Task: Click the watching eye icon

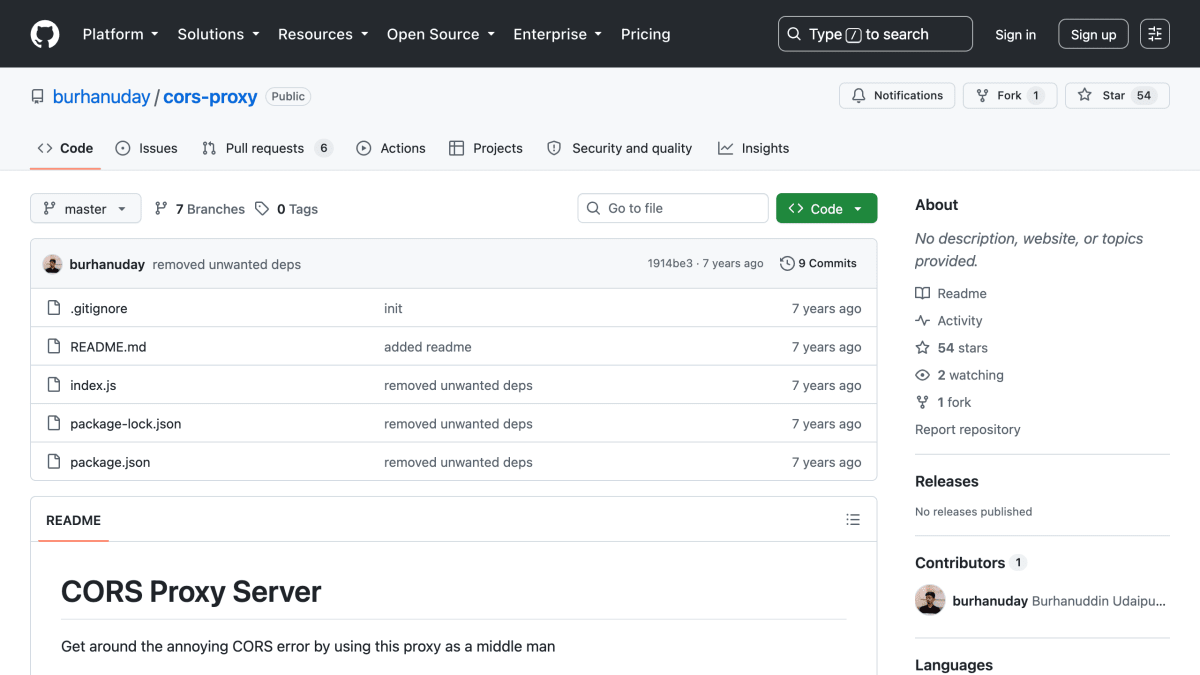Action: tap(922, 375)
